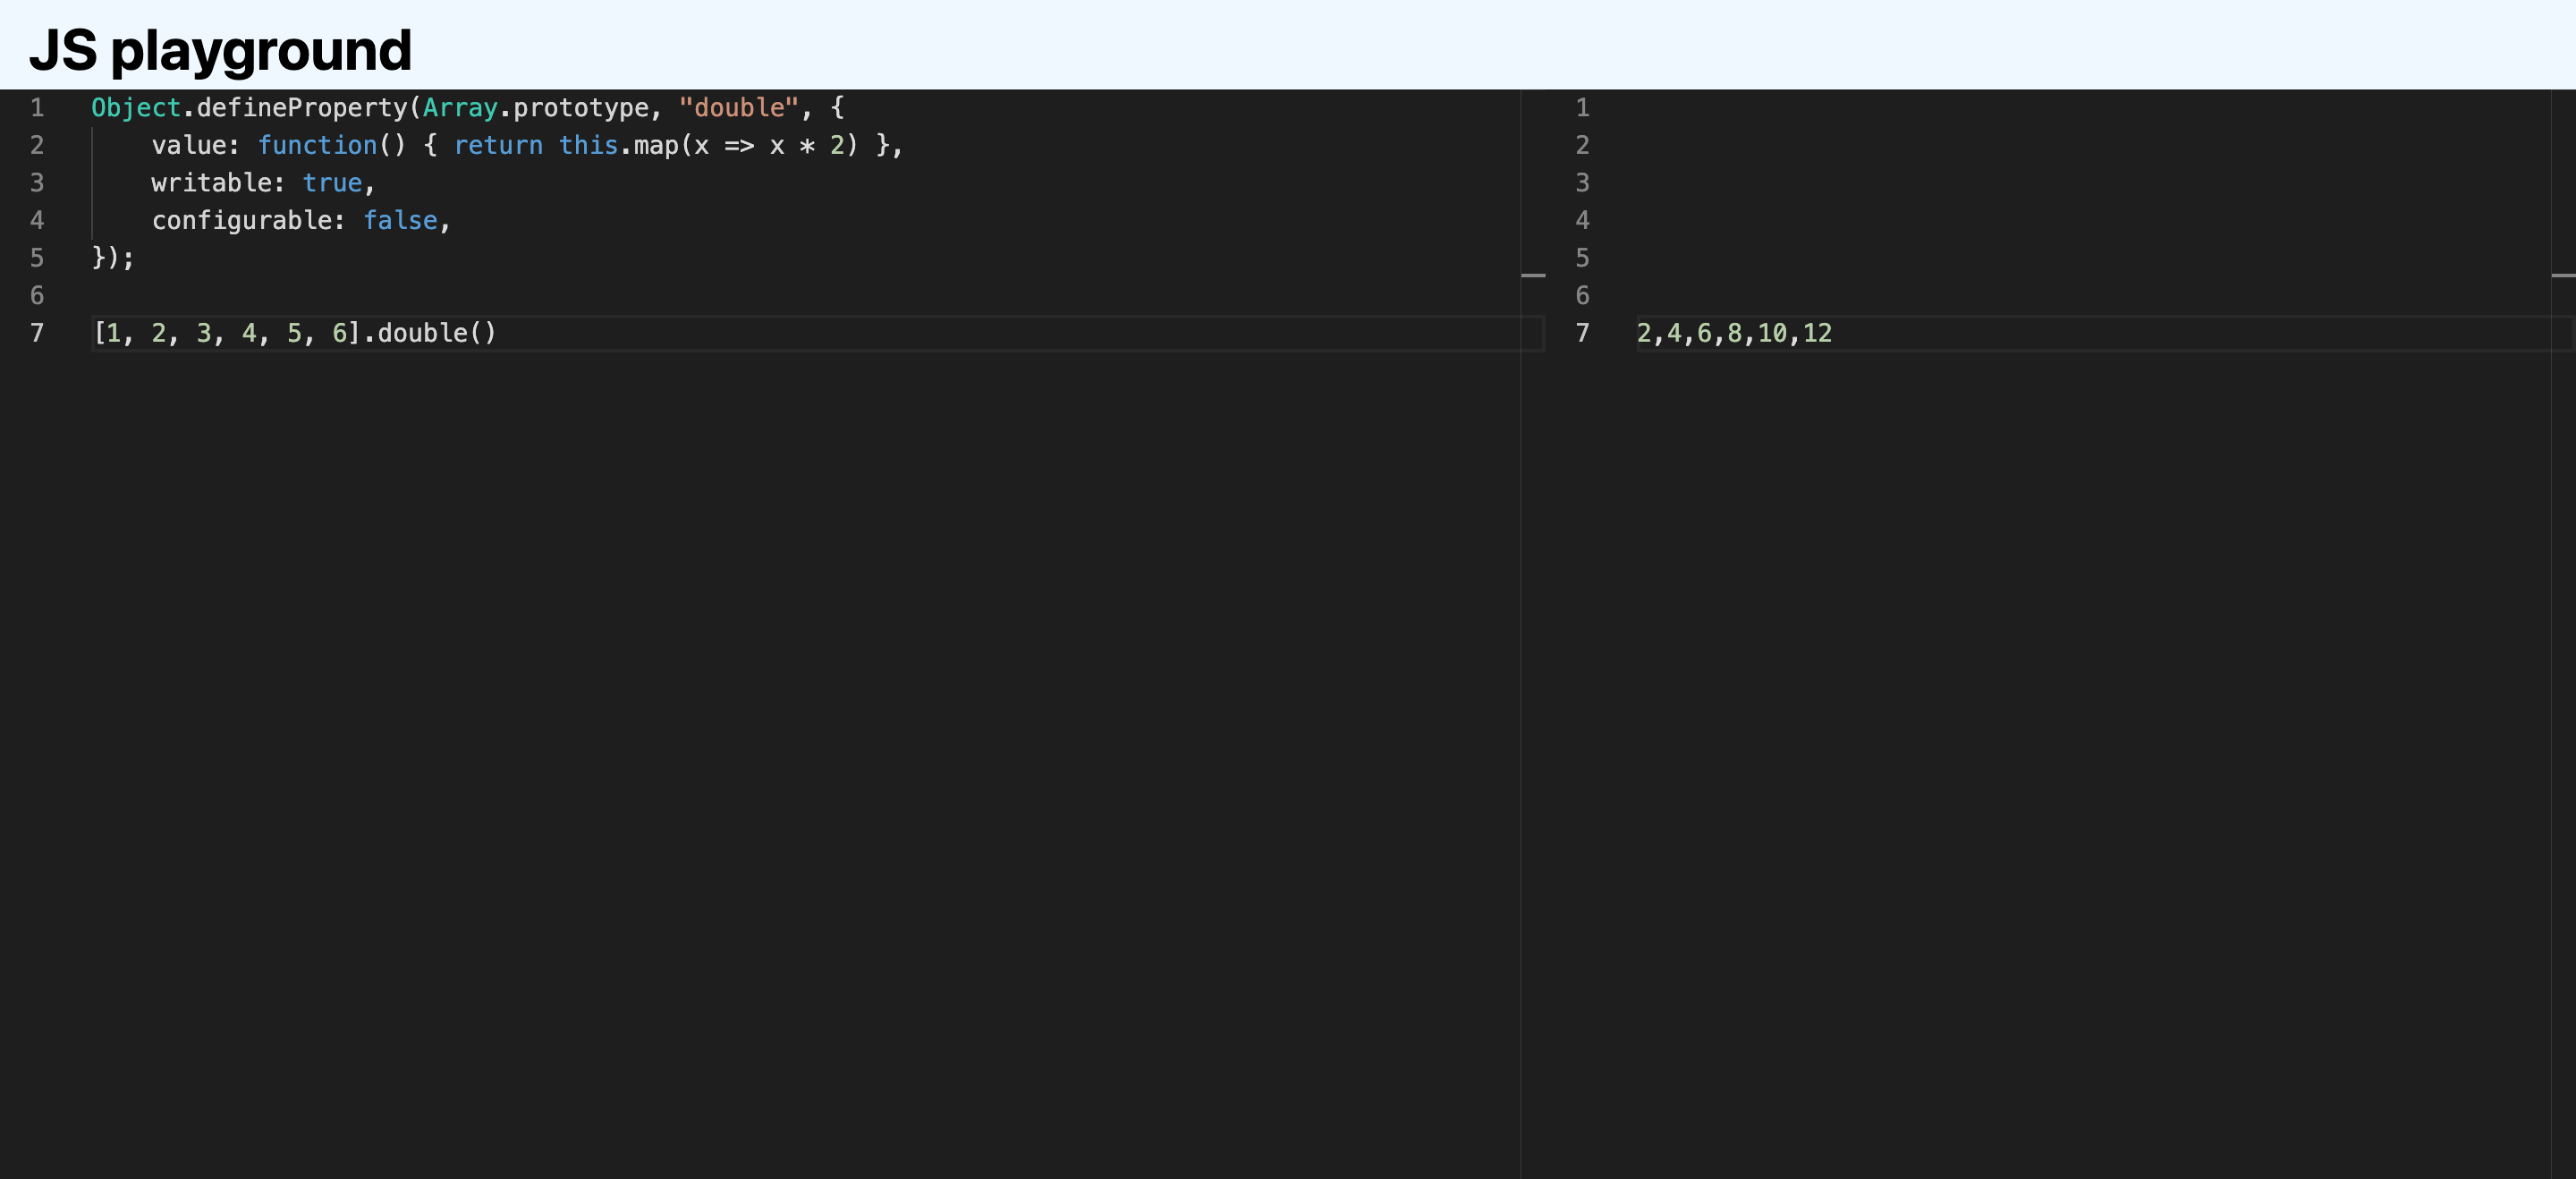Screen dimensions: 2576x1179
Task: Click overview ruler marker of left editor
Action: (1533, 275)
